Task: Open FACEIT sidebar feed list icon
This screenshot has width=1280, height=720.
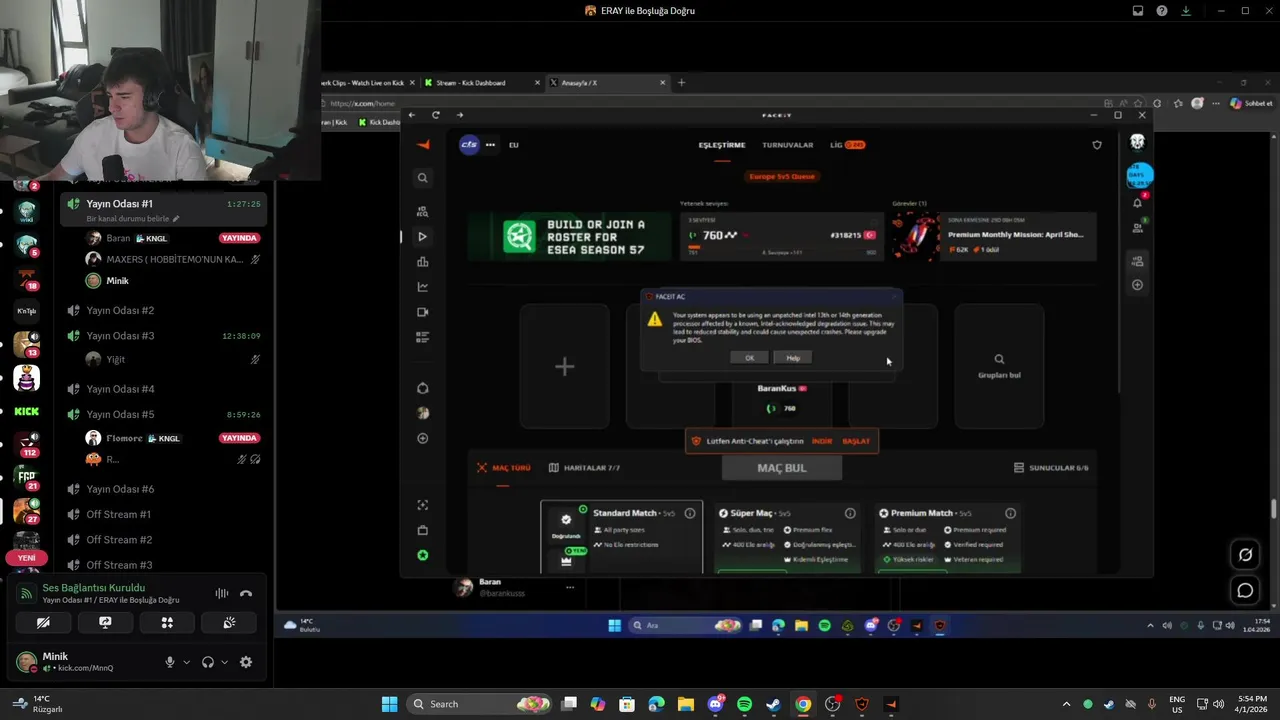Action: point(423,337)
